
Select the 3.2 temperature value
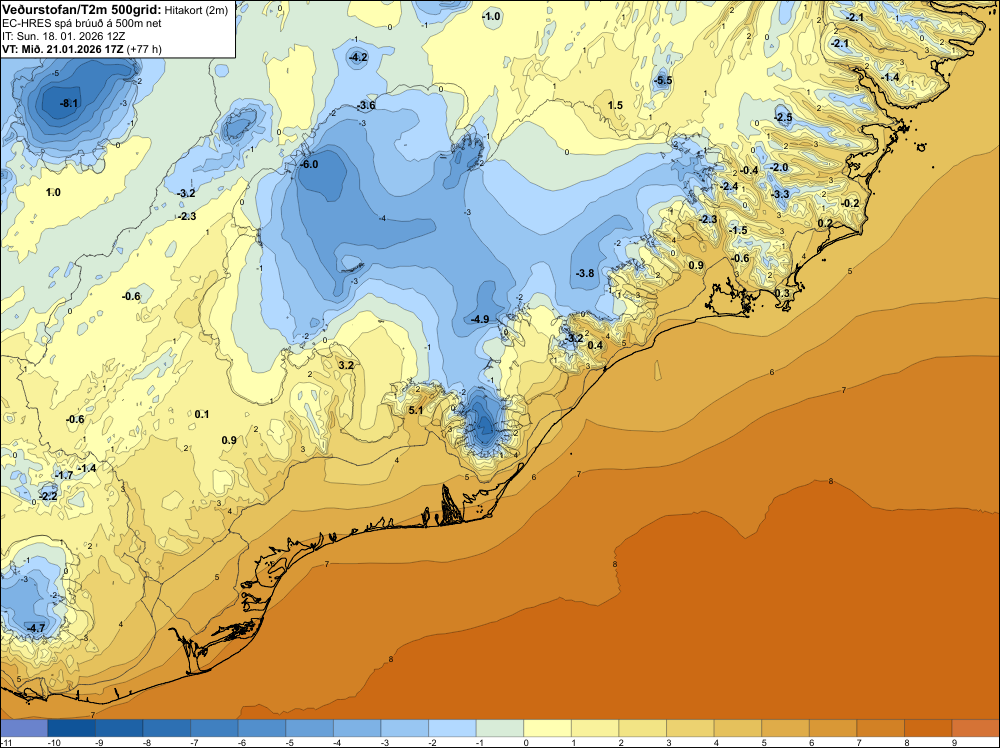point(346,365)
